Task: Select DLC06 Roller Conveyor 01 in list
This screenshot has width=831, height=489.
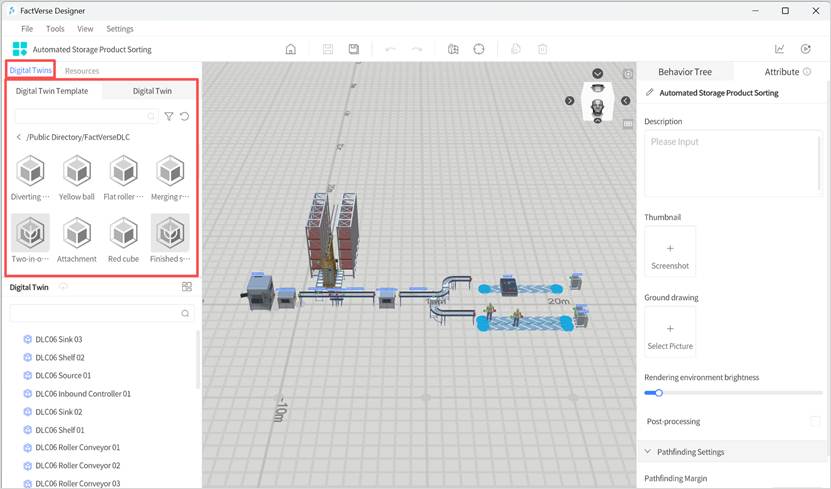Action: coord(77,447)
